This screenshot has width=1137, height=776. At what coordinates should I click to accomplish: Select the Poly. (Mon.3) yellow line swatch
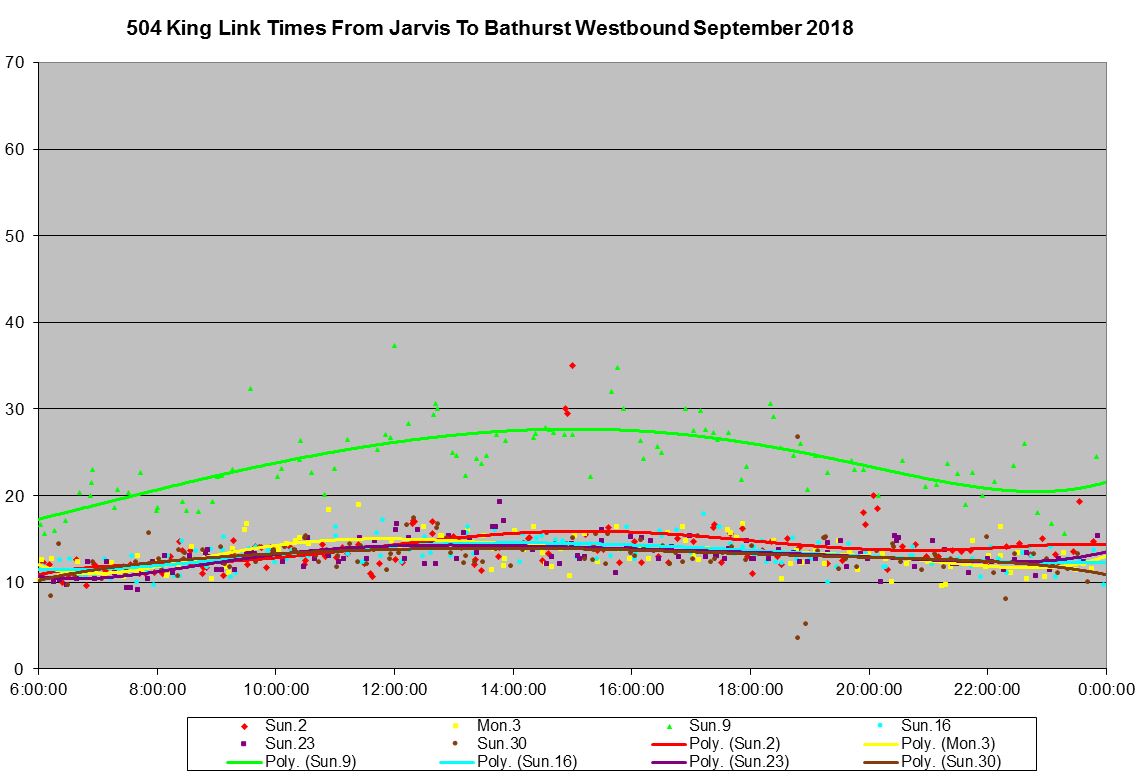click(881, 743)
